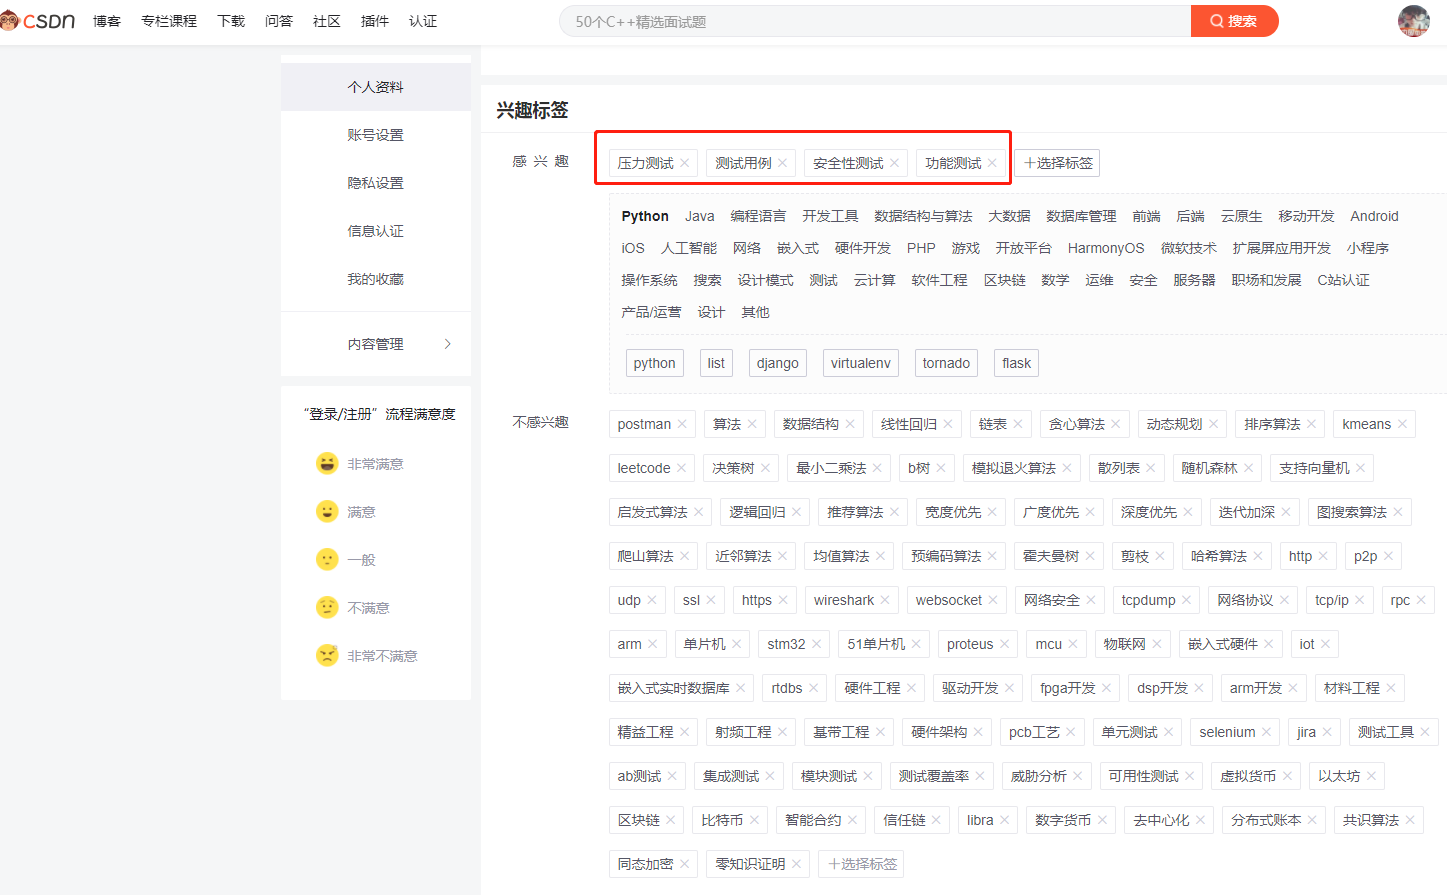Viewport: 1447px width, 895px height.
Task: Click the orange 搜索 button
Action: pos(1234,21)
